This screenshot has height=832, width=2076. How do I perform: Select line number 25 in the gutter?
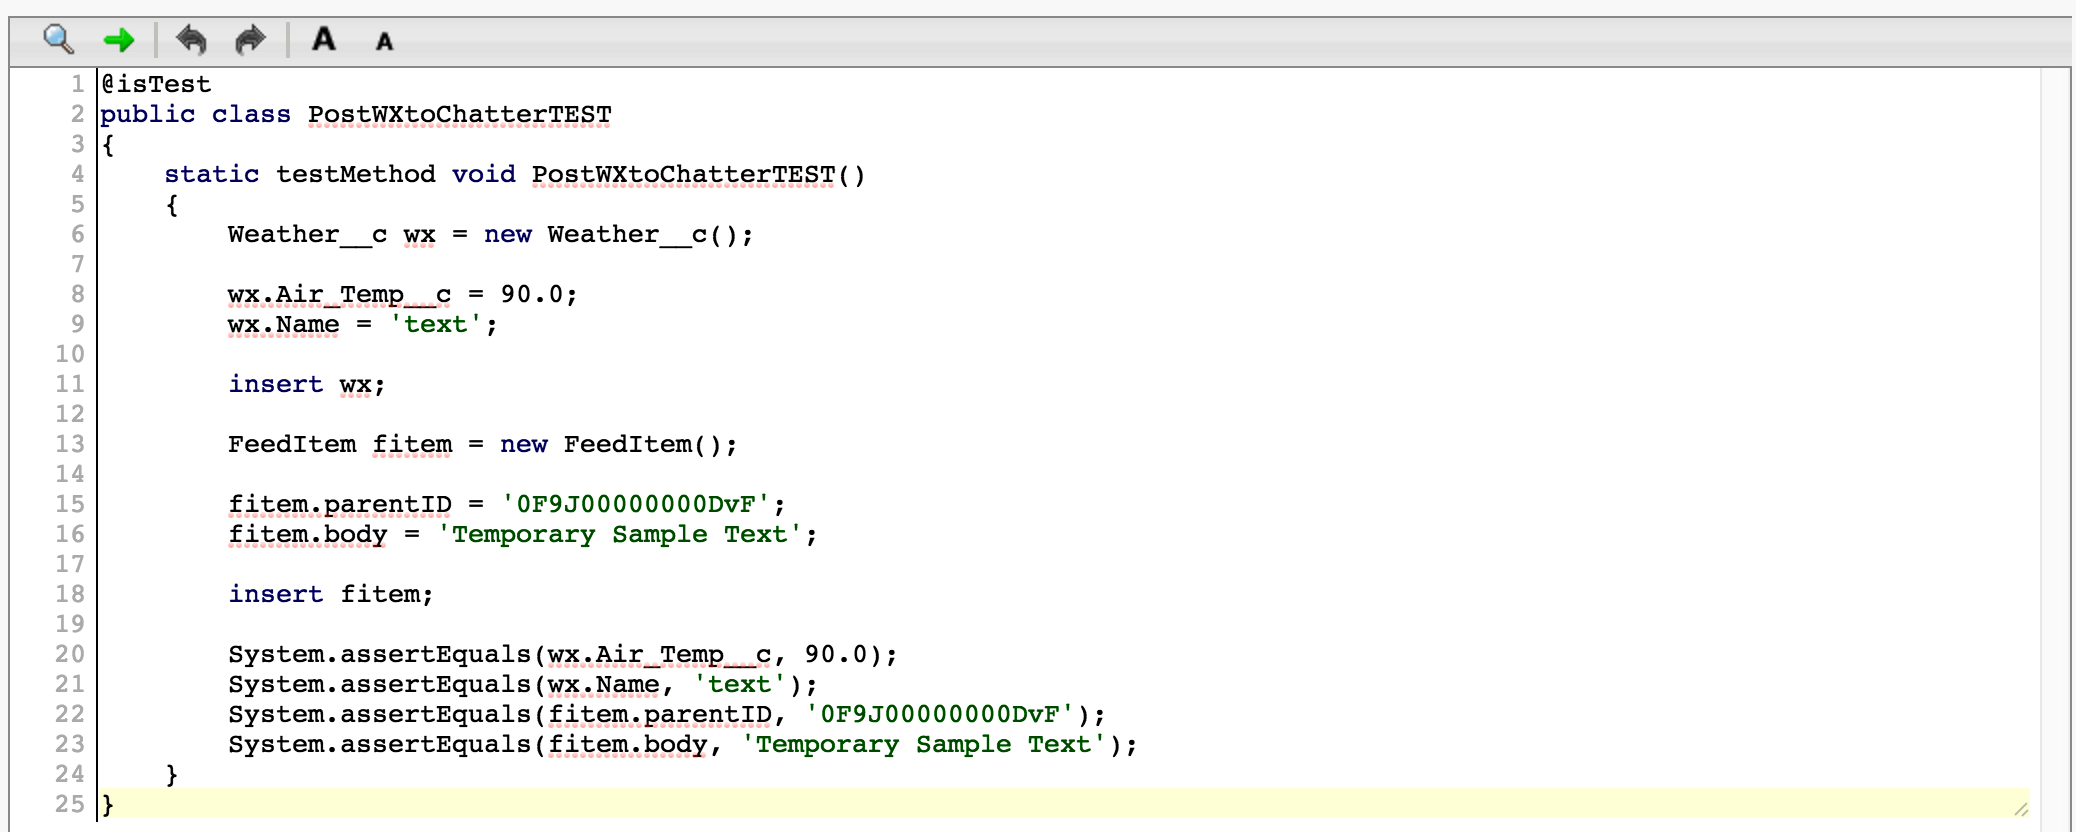(x=70, y=804)
